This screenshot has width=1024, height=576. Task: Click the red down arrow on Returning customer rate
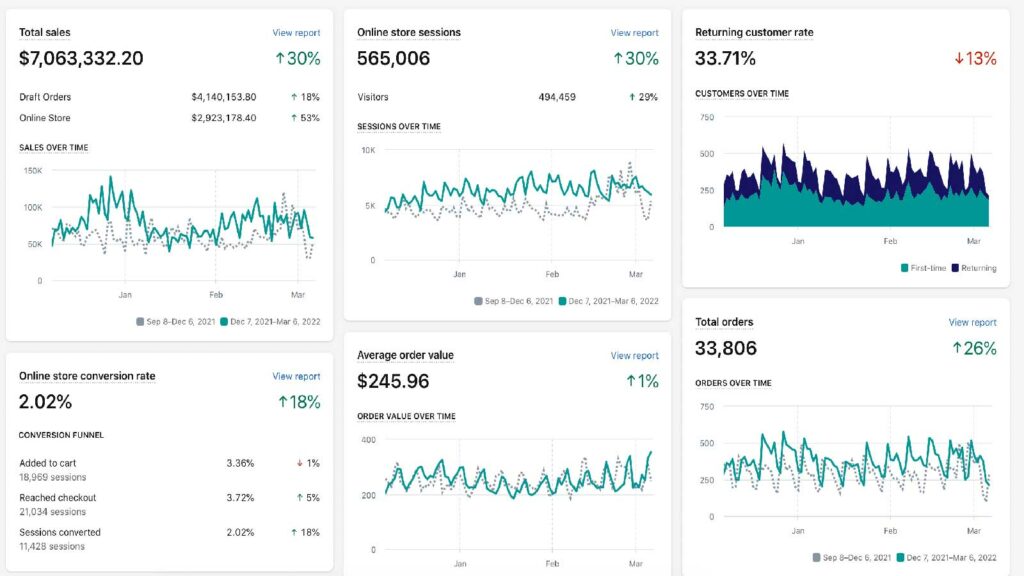959,59
